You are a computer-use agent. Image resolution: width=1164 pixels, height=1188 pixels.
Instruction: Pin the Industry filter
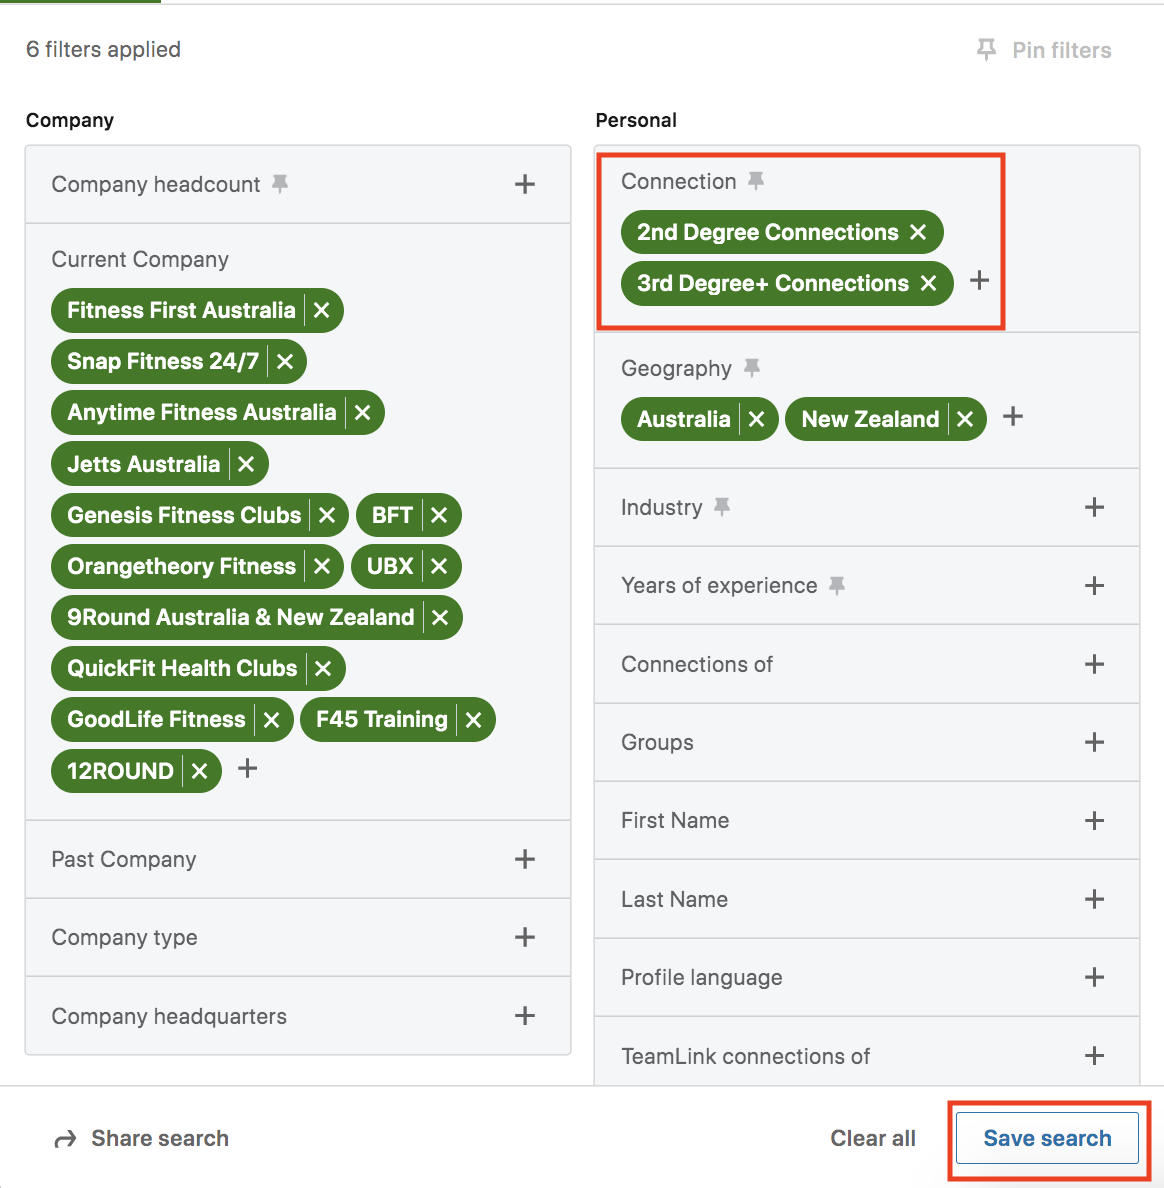click(722, 507)
